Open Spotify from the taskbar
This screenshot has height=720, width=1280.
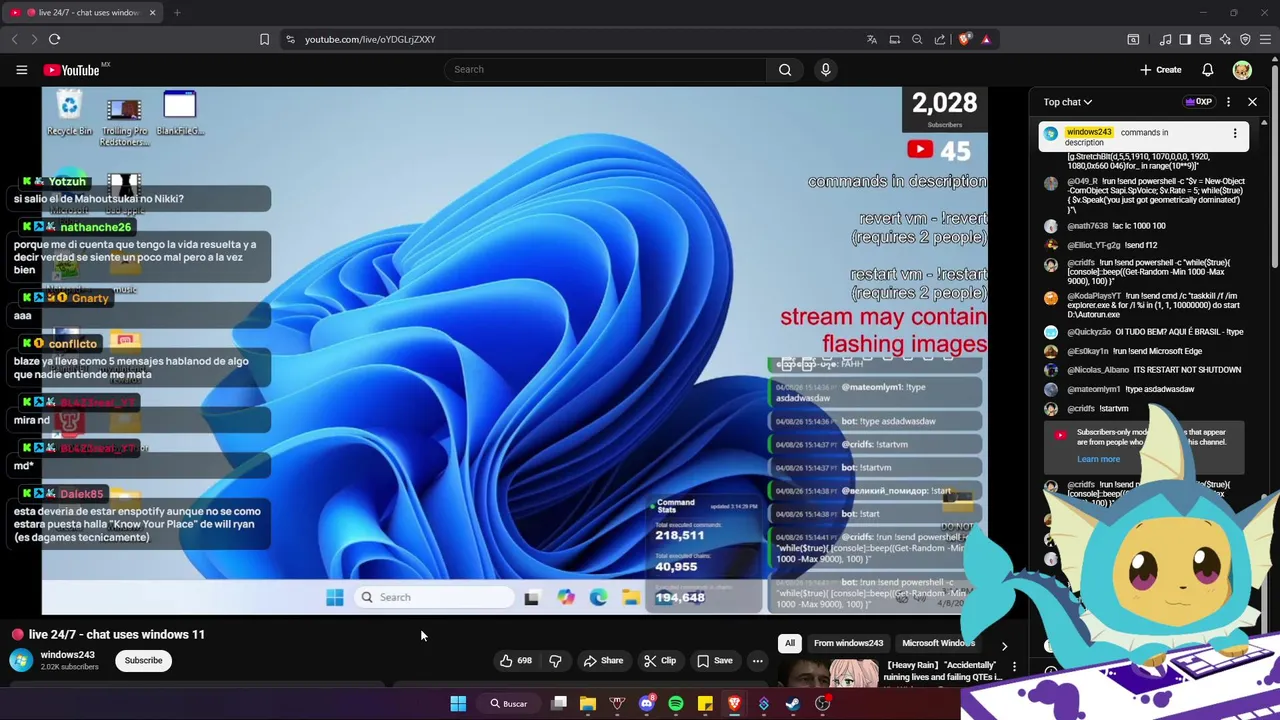point(676,704)
